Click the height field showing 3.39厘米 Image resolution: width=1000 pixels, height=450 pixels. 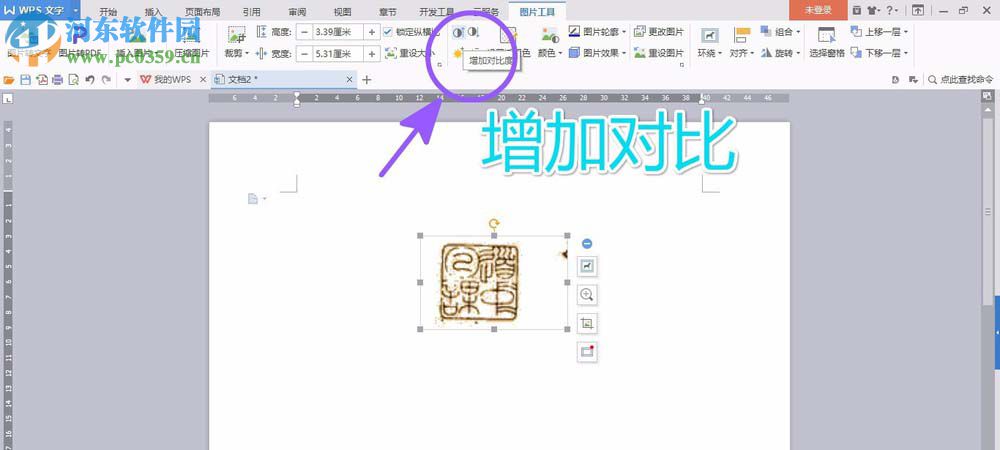[x=338, y=32]
